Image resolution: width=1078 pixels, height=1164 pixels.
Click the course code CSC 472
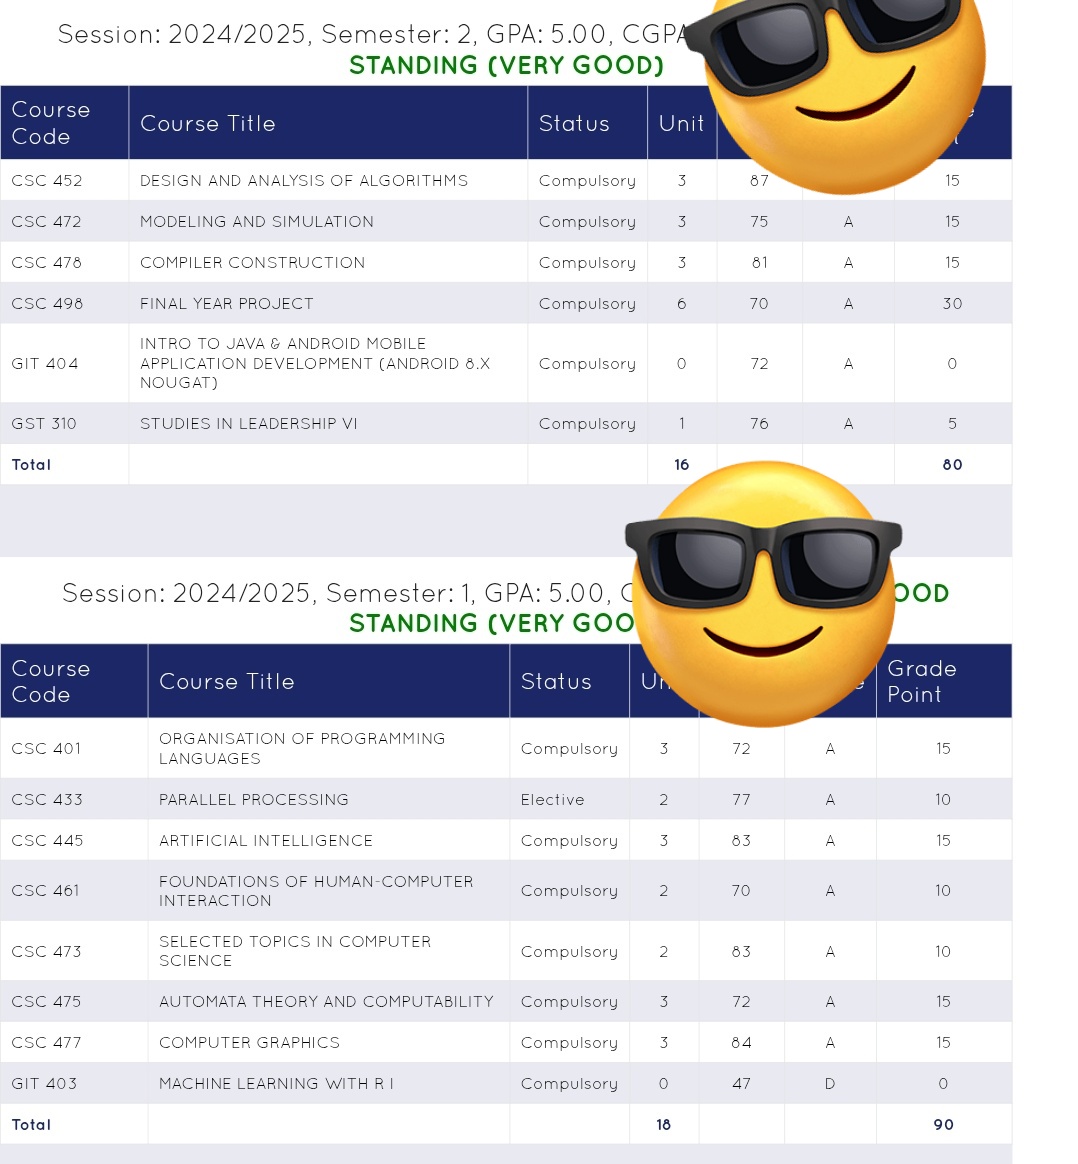[47, 221]
